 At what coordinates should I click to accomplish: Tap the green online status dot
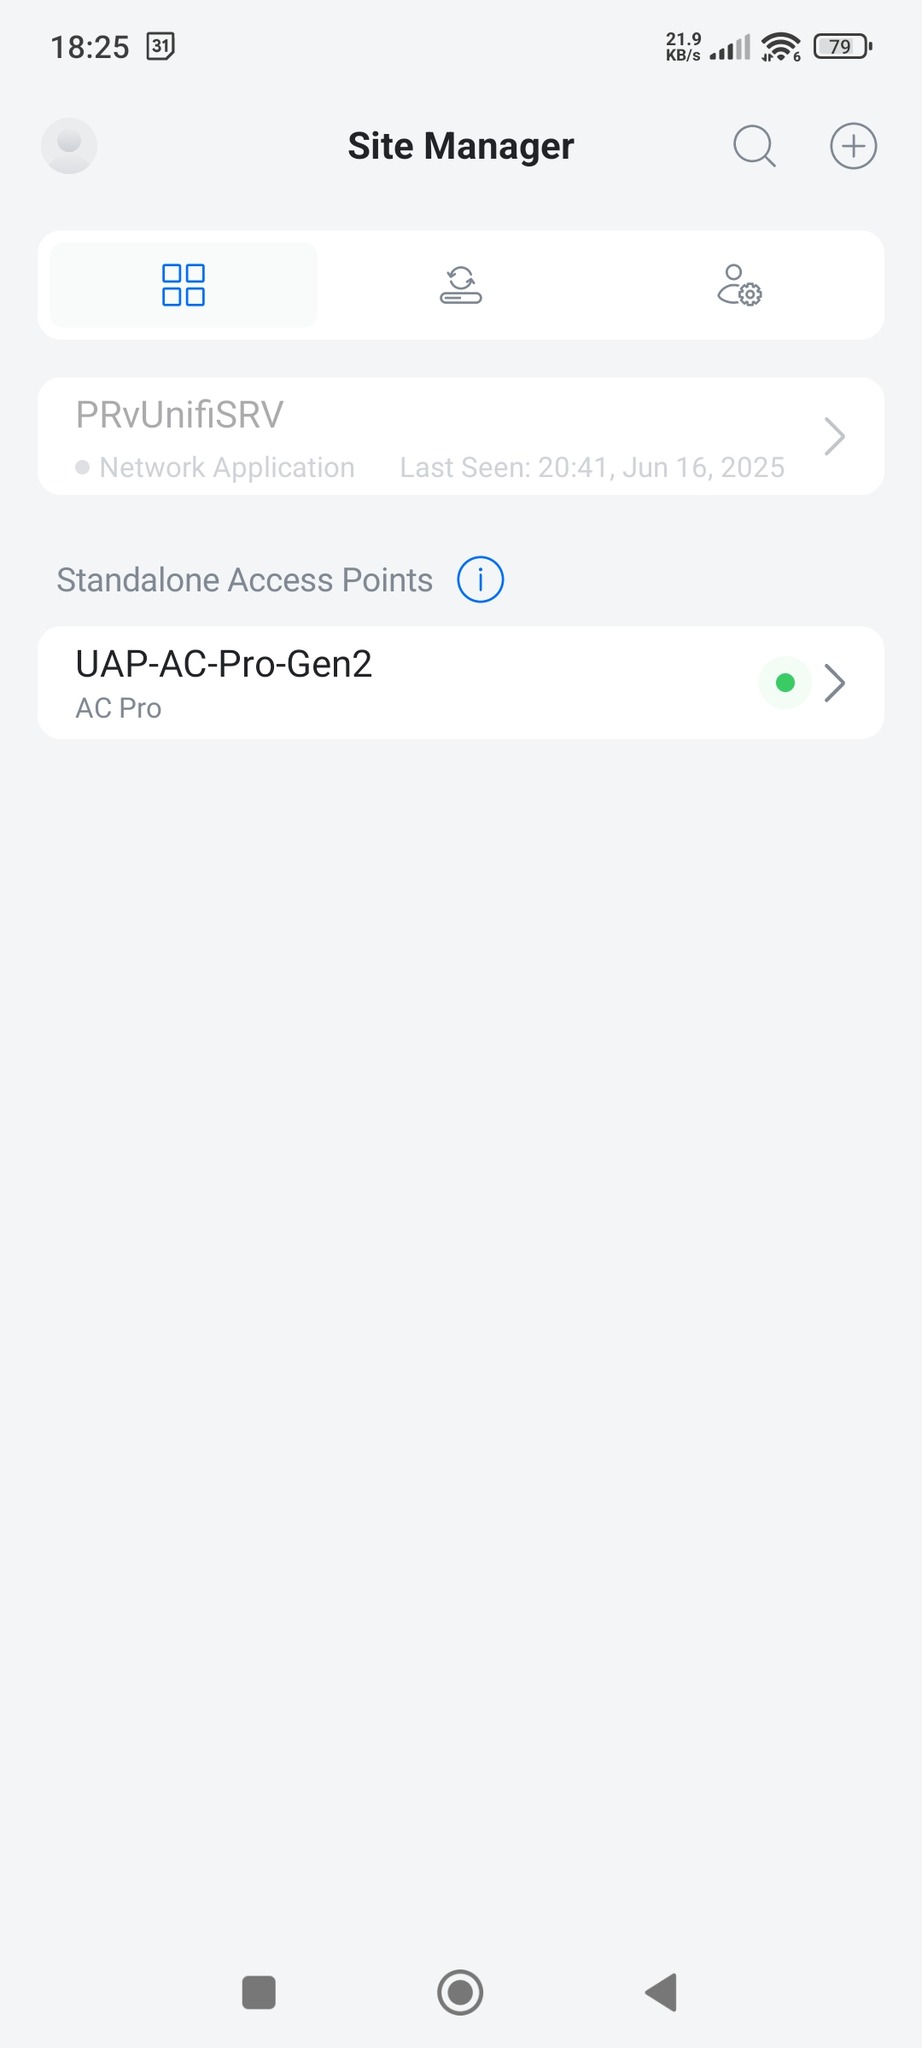(785, 683)
